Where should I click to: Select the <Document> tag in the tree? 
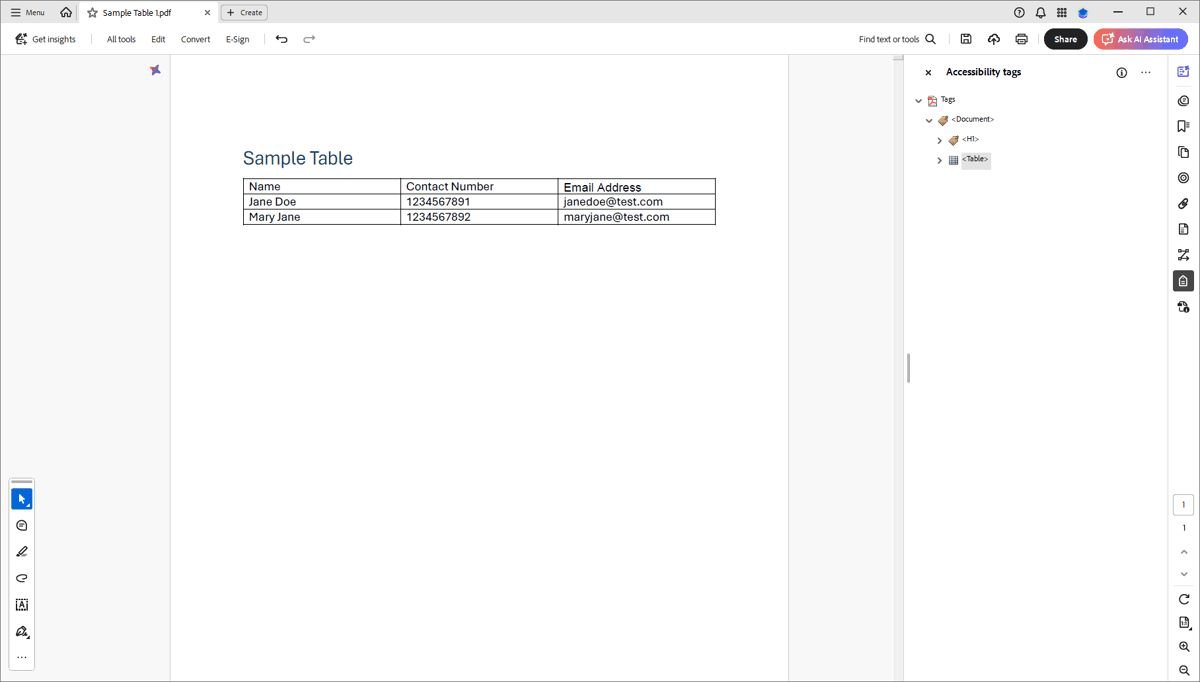click(x=972, y=120)
